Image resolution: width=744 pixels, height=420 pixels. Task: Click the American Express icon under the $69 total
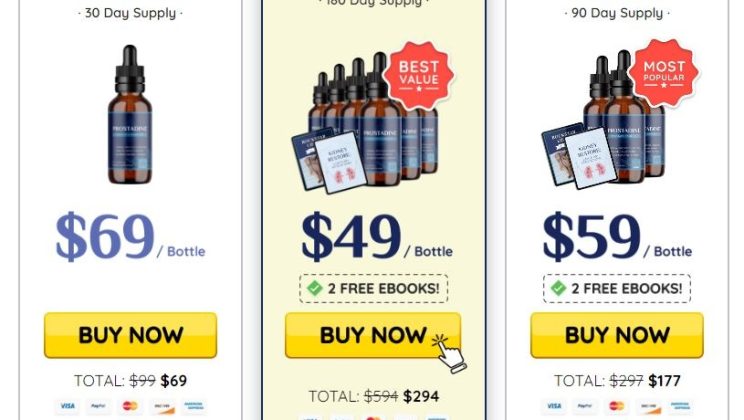(x=194, y=406)
